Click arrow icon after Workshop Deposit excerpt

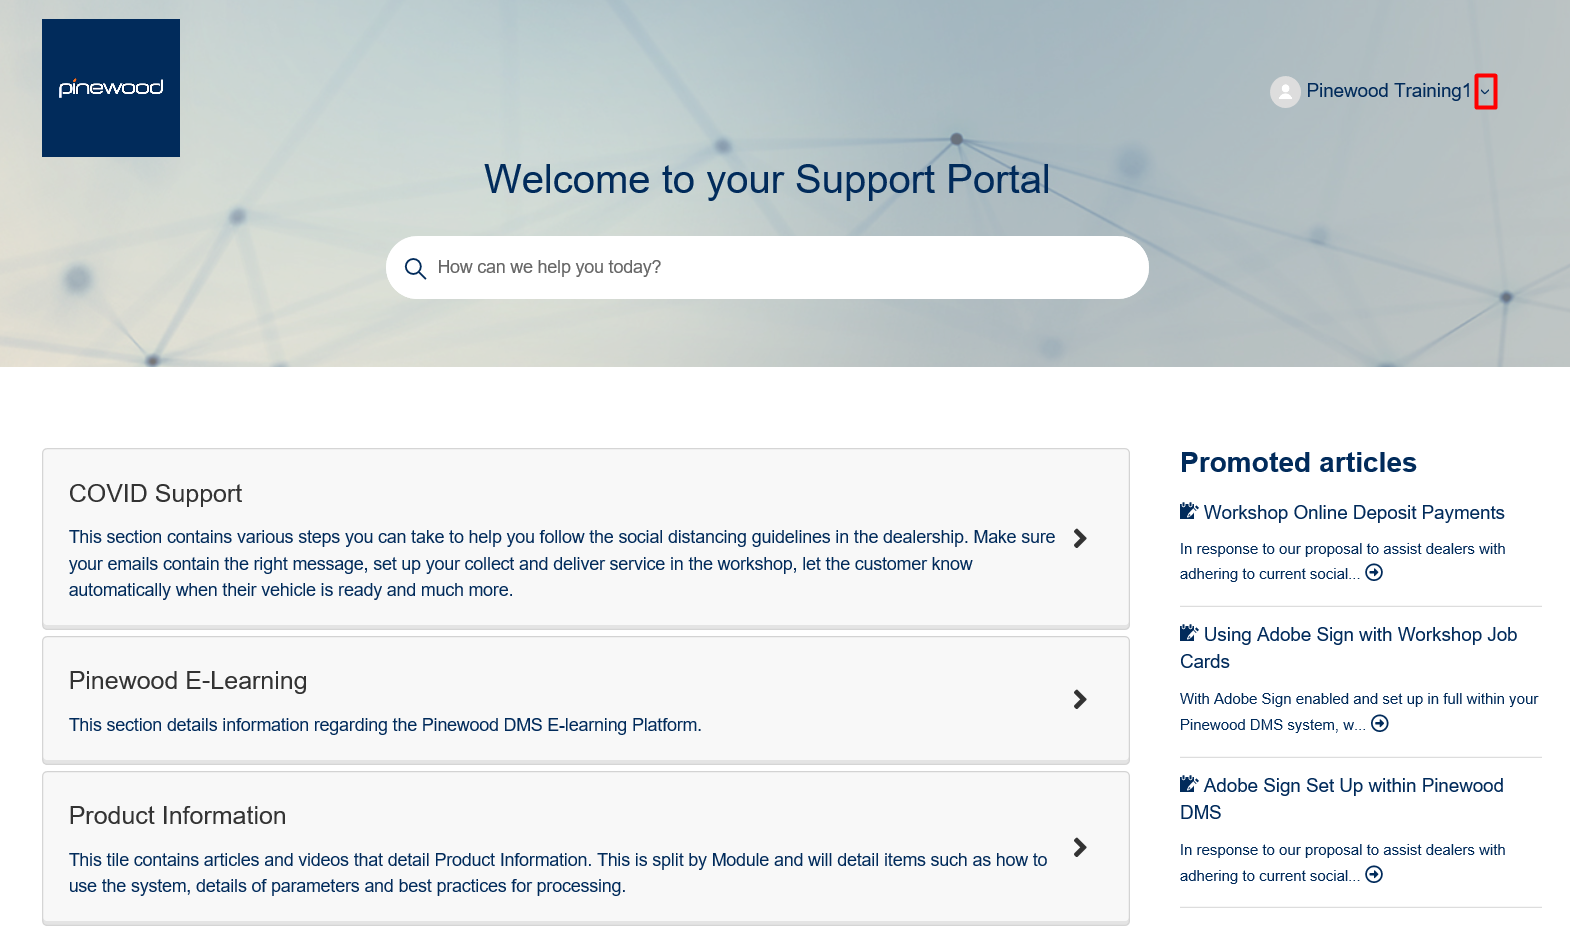click(x=1374, y=573)
